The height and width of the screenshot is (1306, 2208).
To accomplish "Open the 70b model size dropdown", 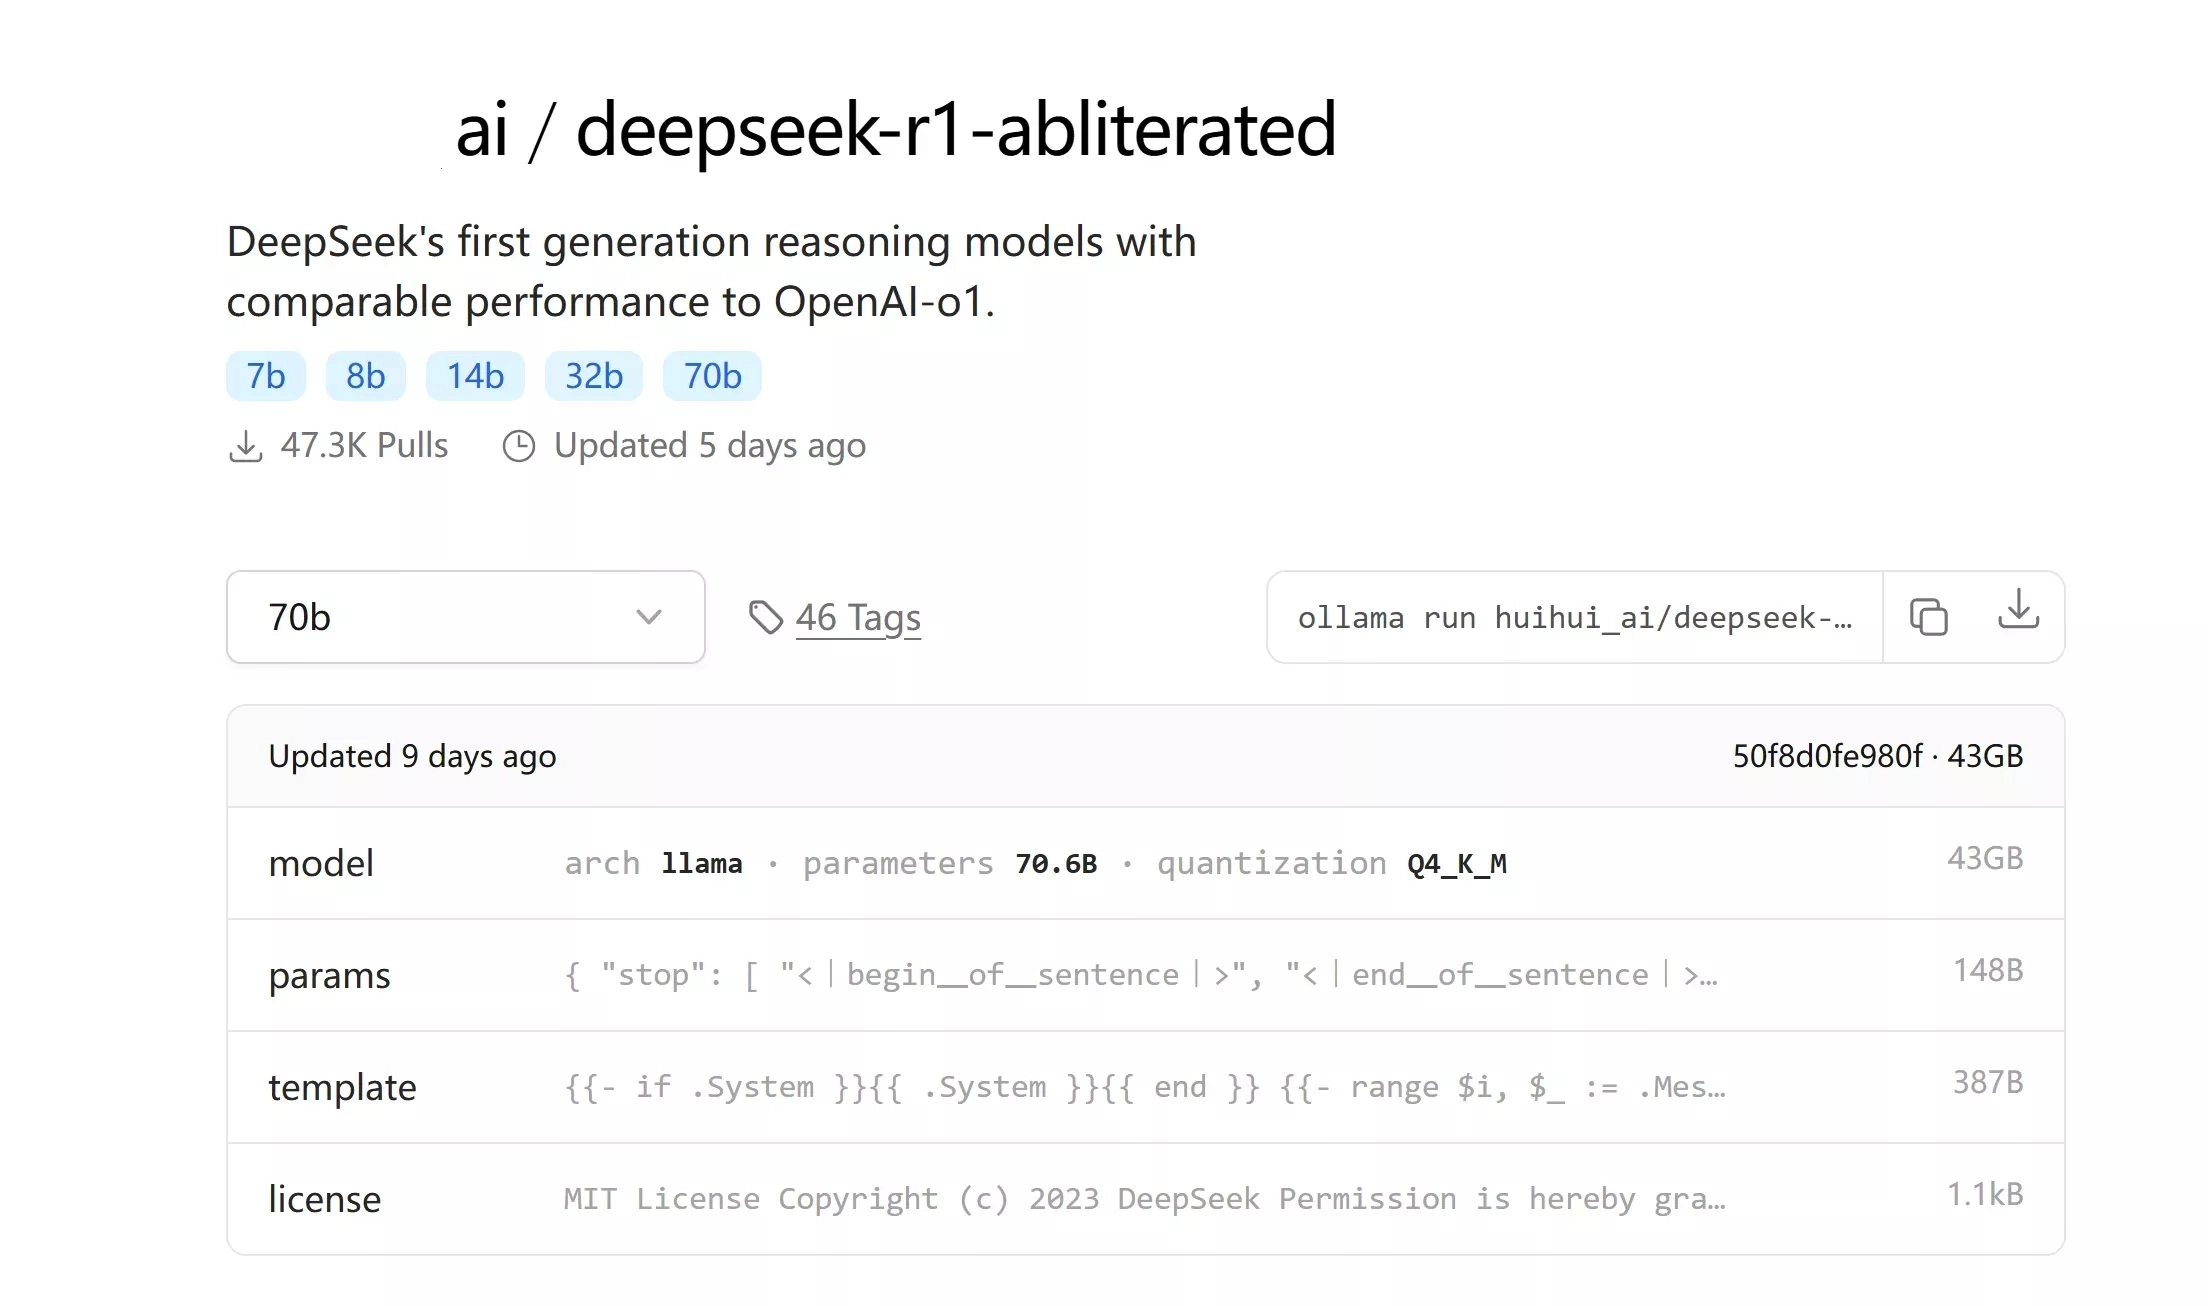I will [464, 617].
